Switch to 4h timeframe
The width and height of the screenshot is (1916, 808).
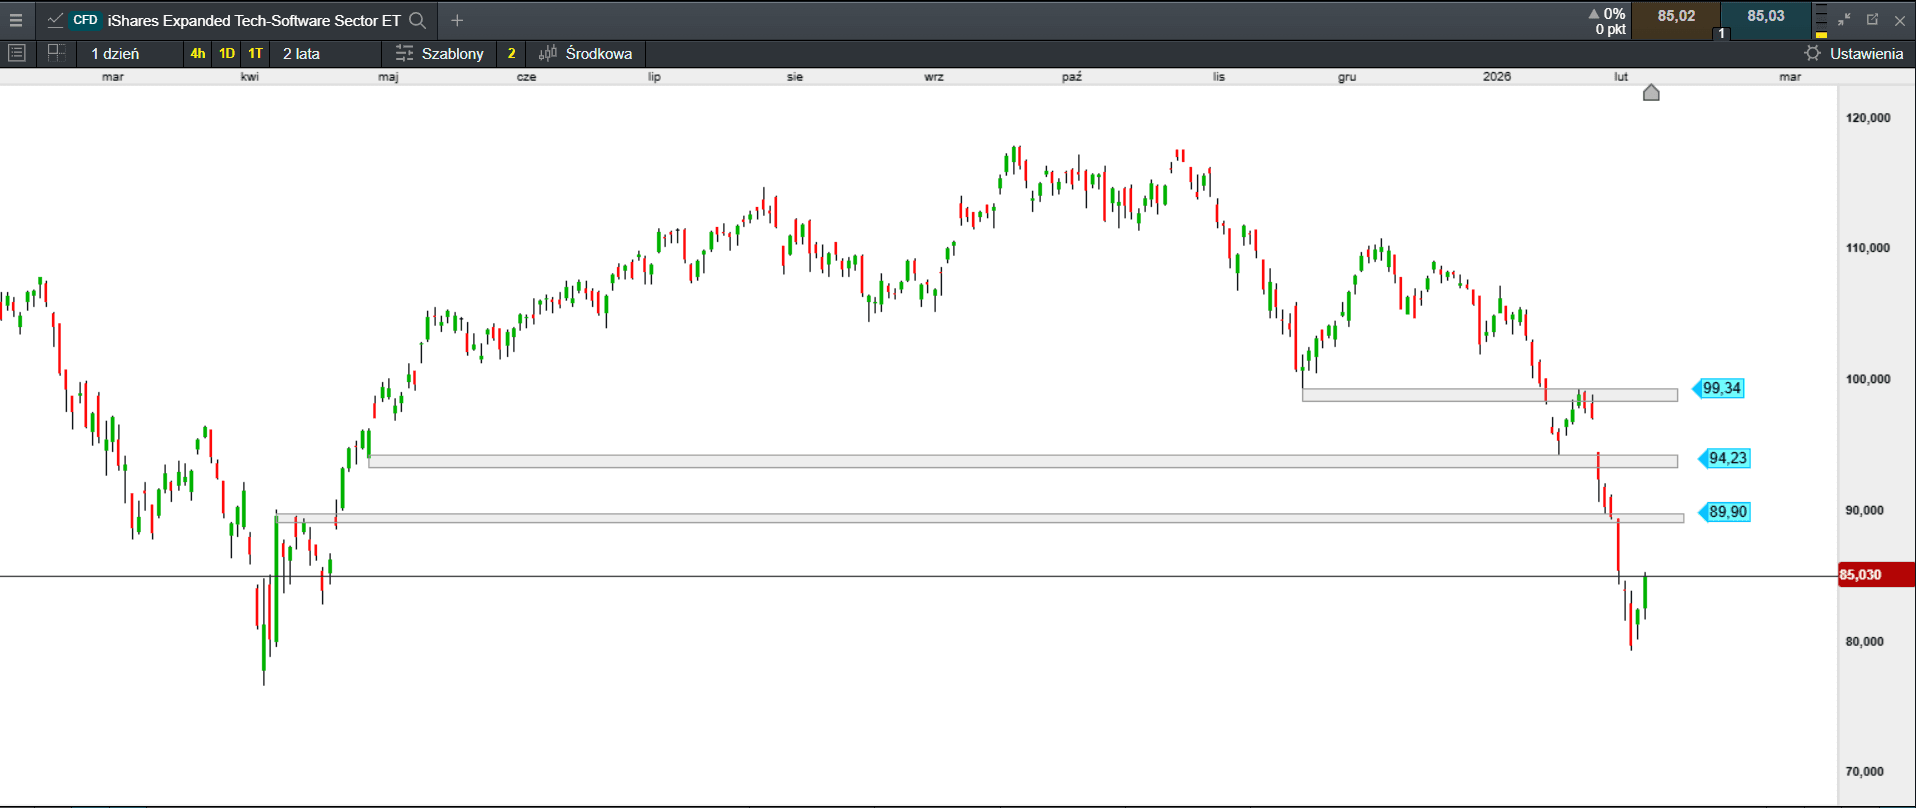click(x=198, y=53)
